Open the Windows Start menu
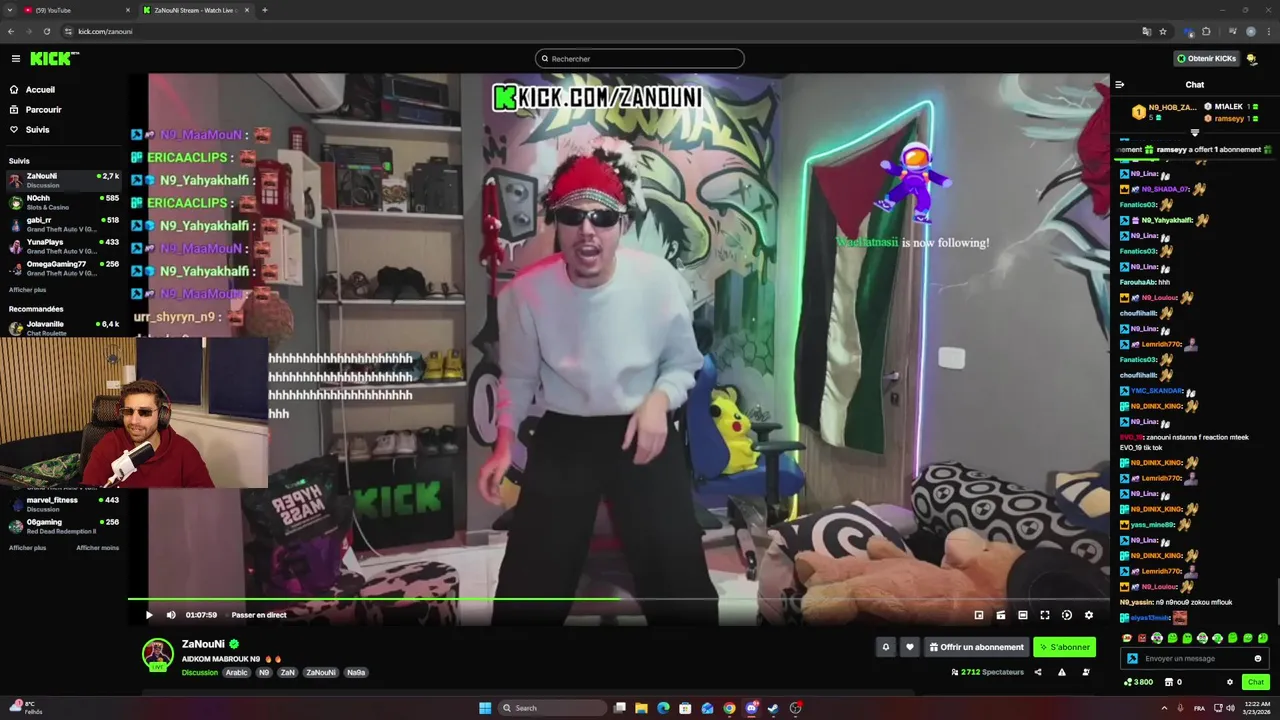Viewport: 1280px width, 720px height. [x=485, y=708]
